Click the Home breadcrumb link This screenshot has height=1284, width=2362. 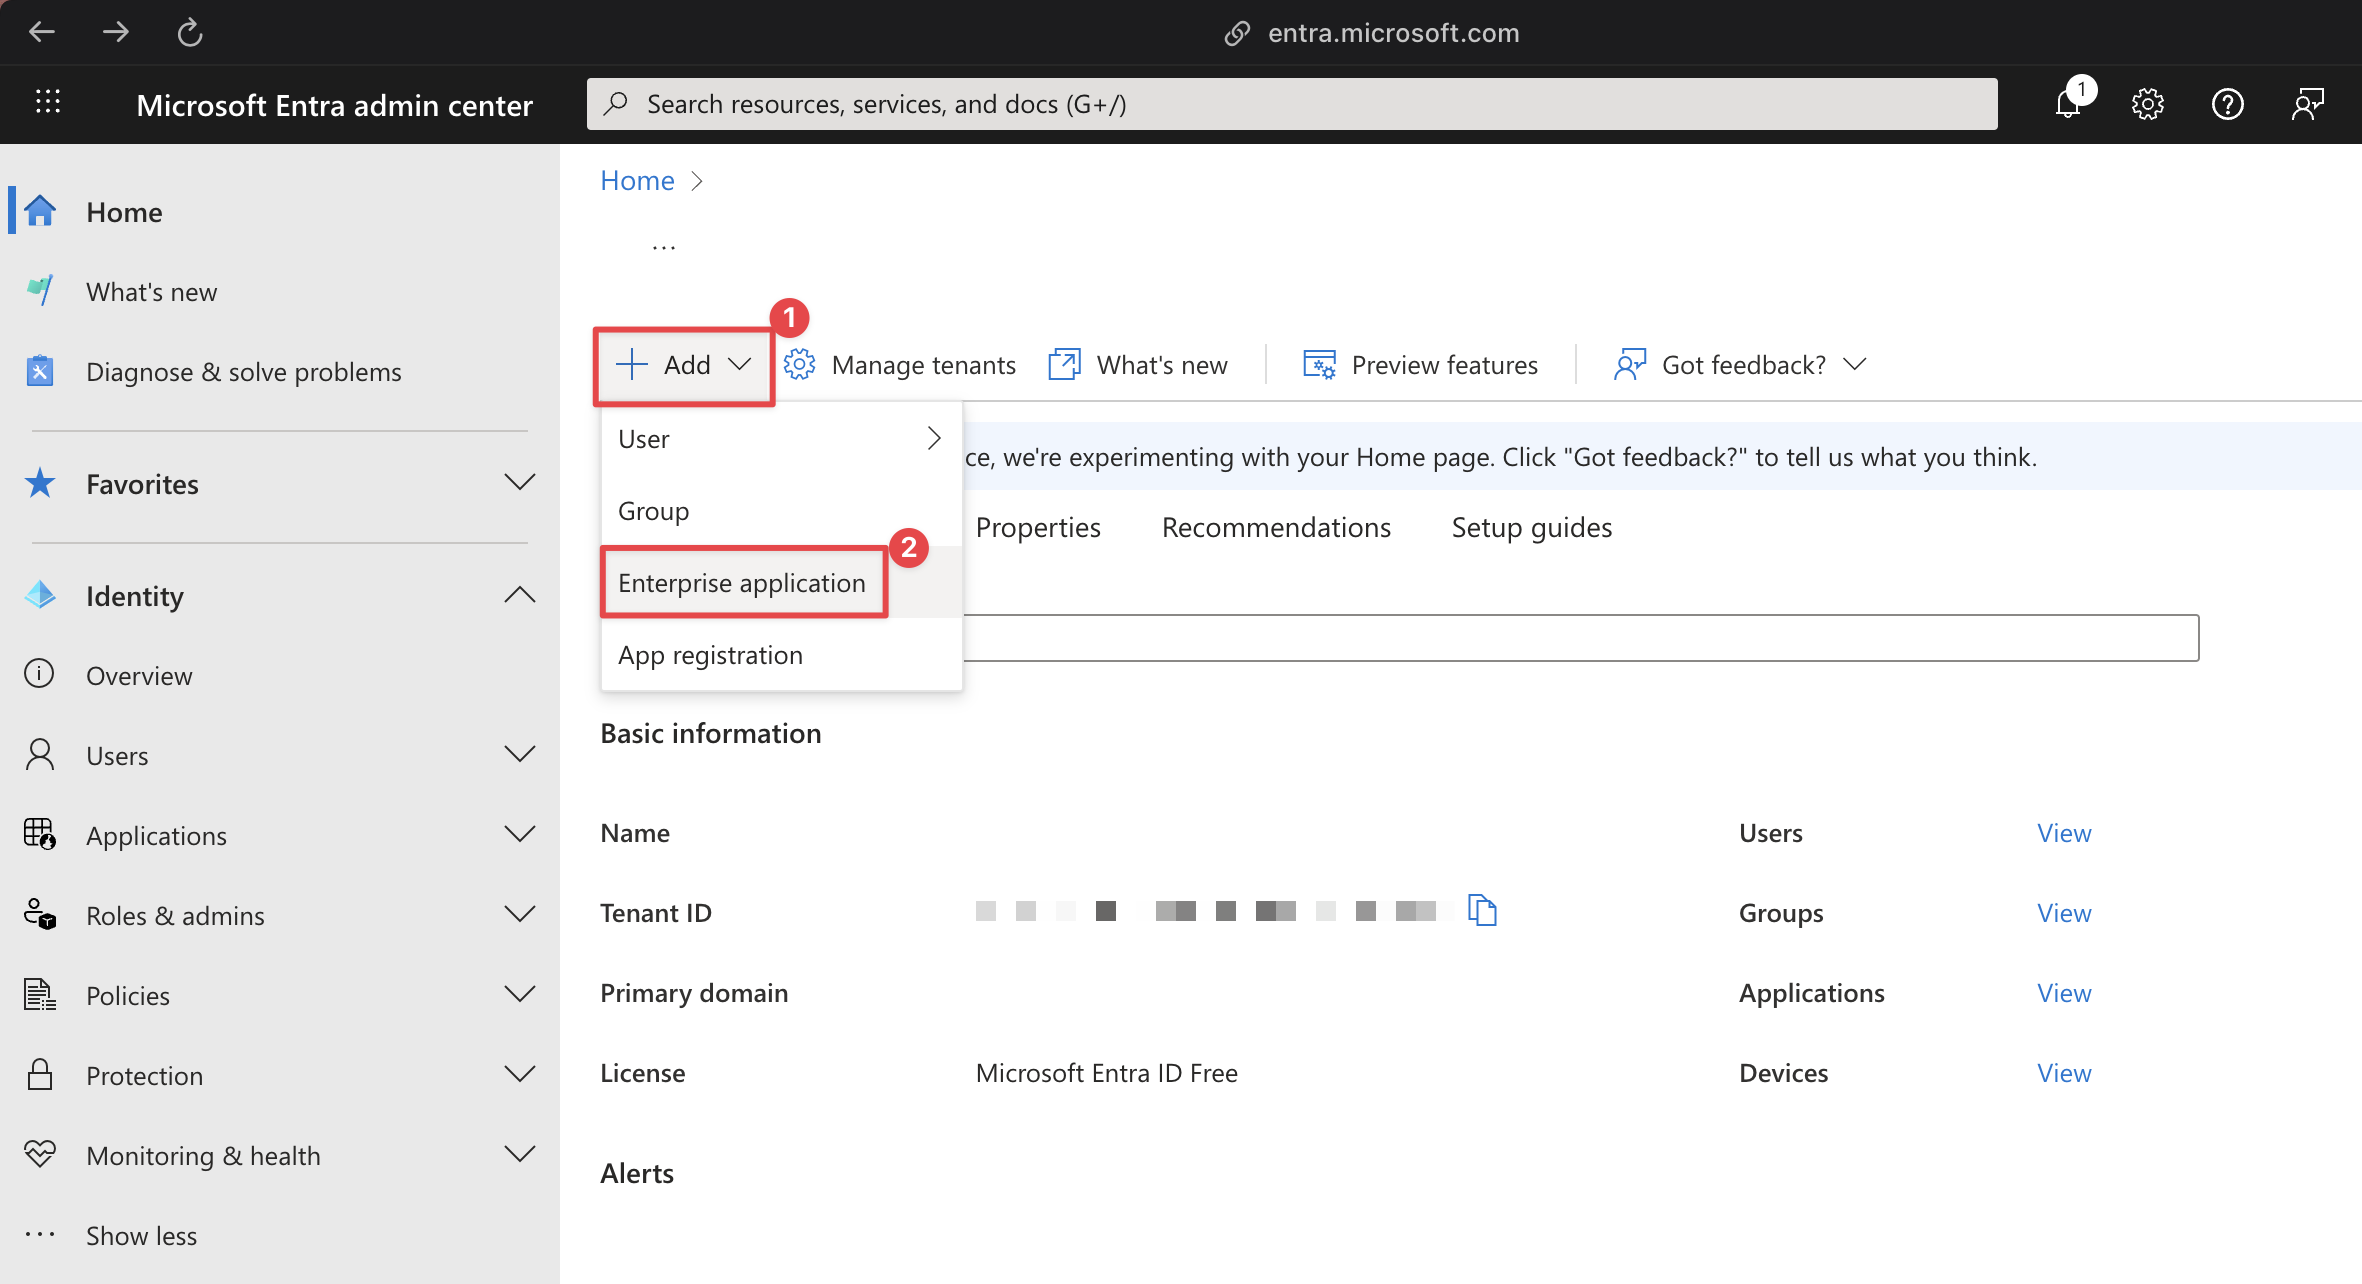637,181
